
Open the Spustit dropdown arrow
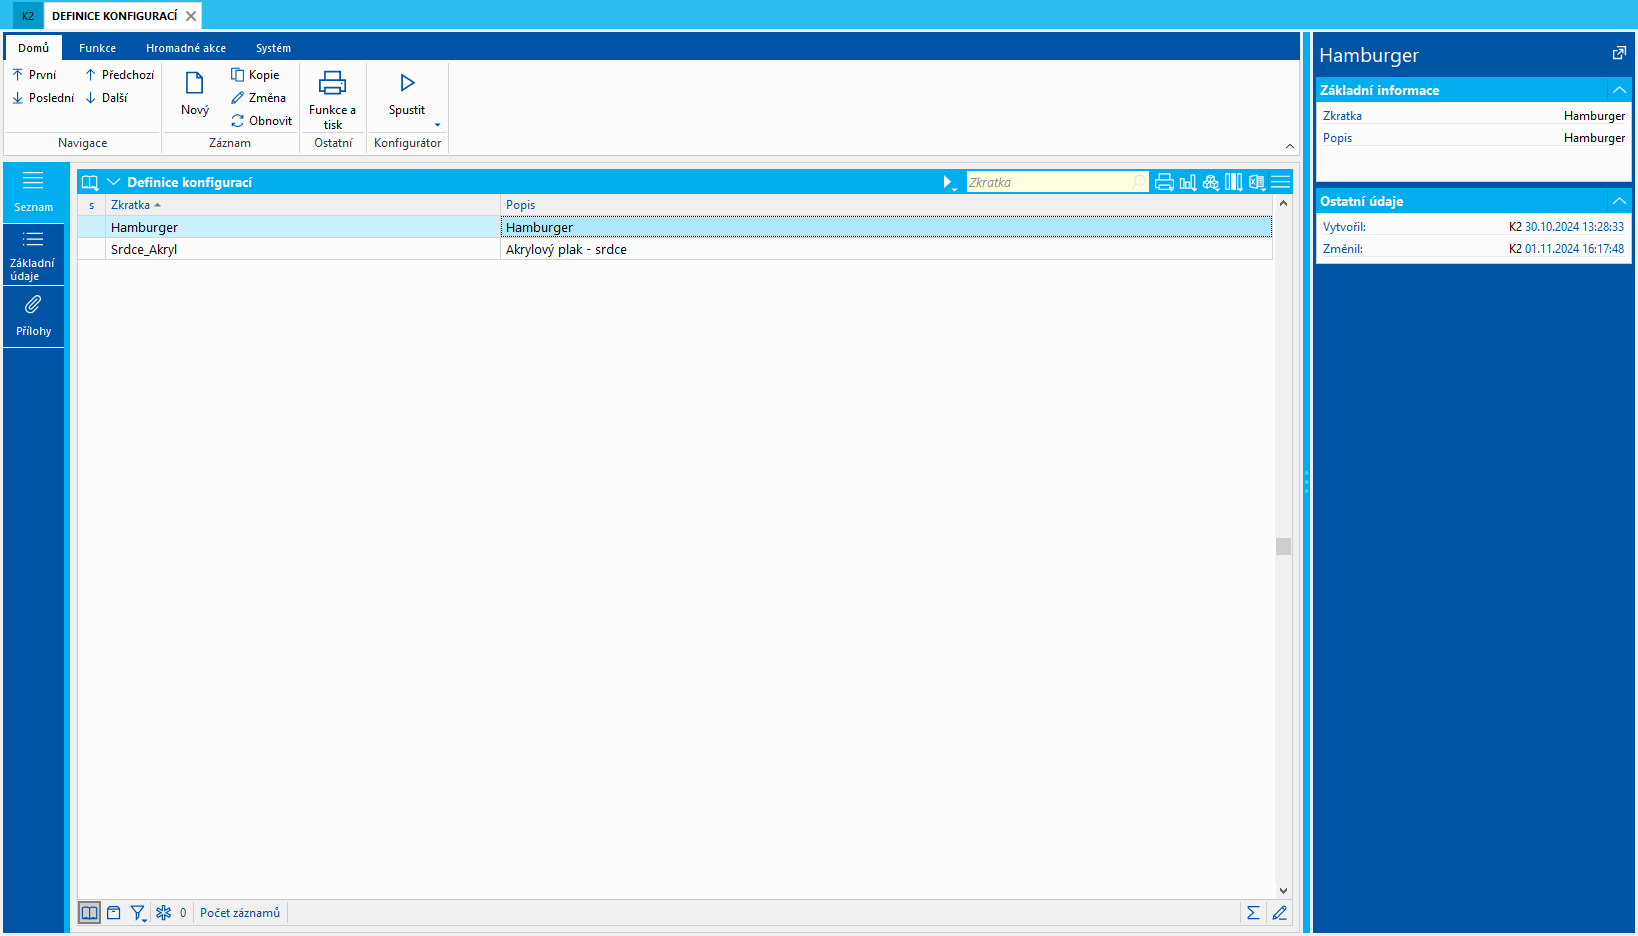point(437,125)
